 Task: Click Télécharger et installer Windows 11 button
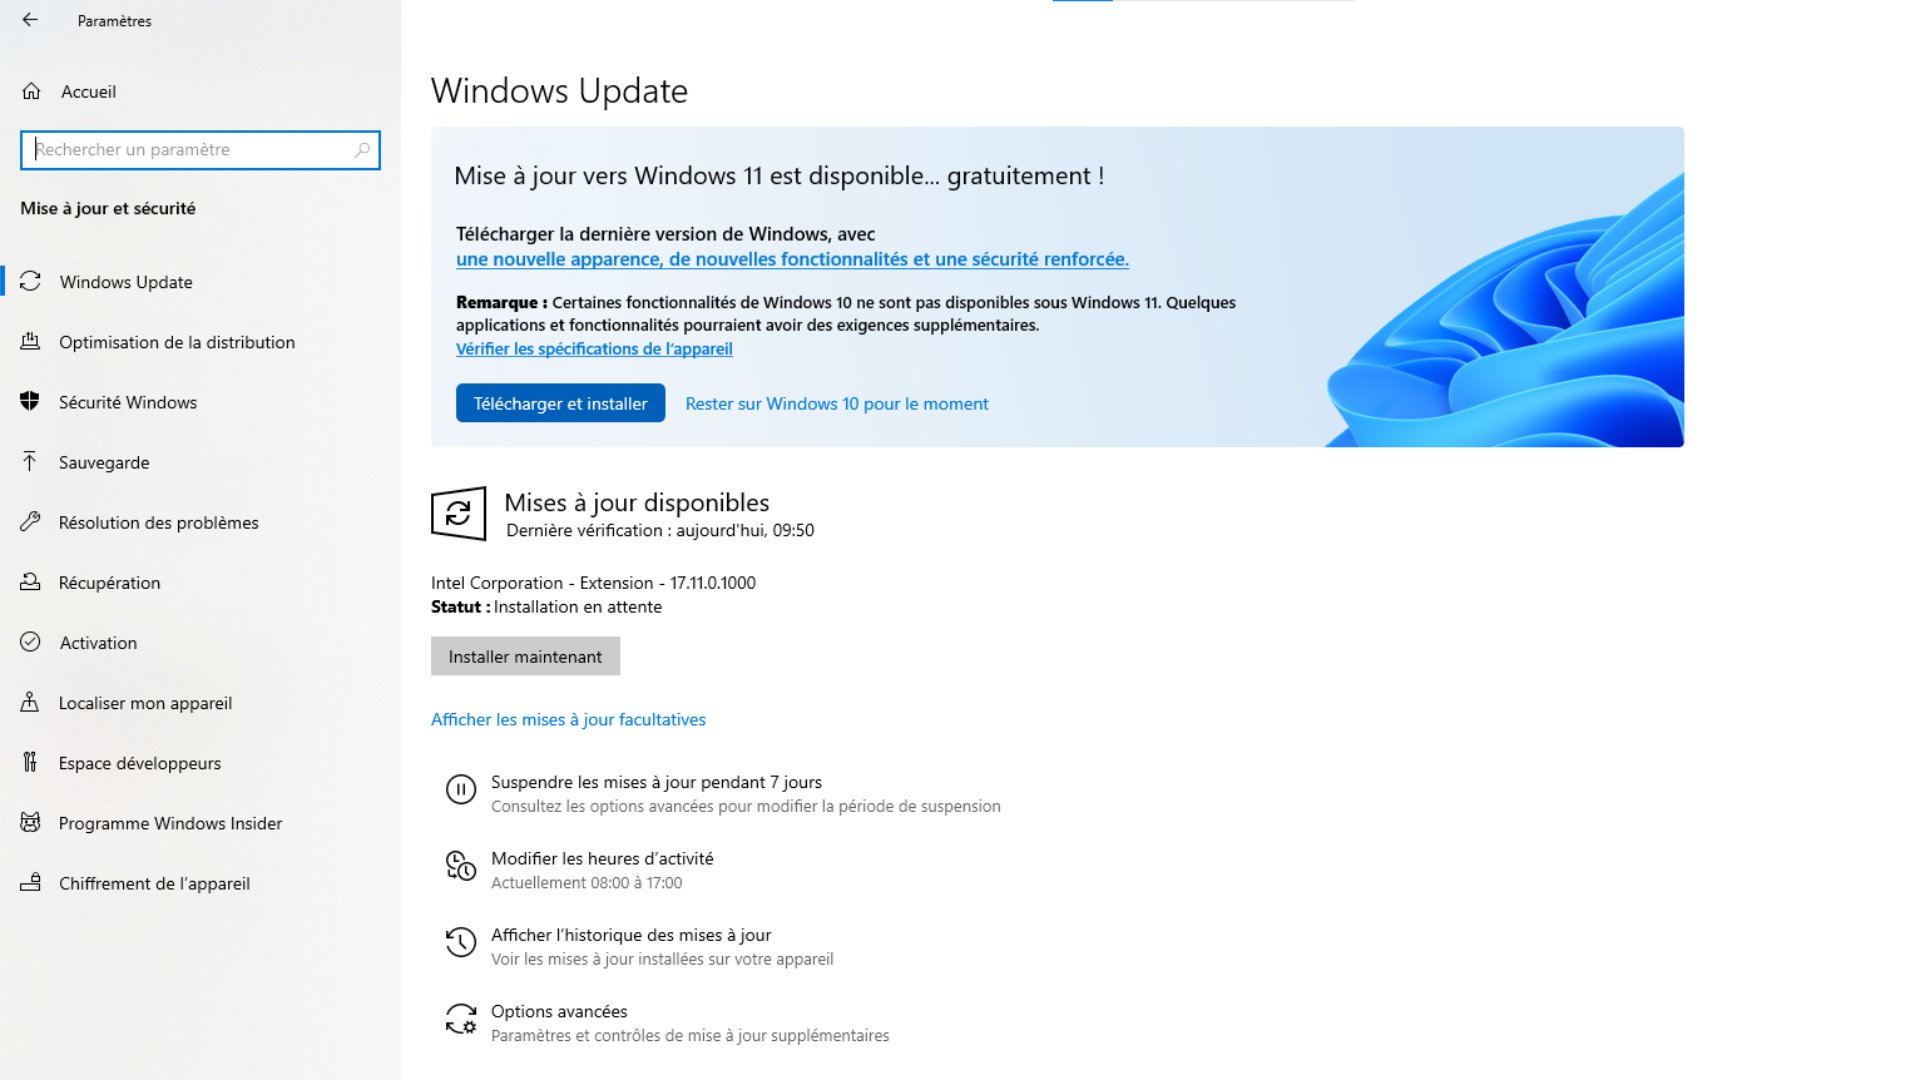(x=560, y=404)
